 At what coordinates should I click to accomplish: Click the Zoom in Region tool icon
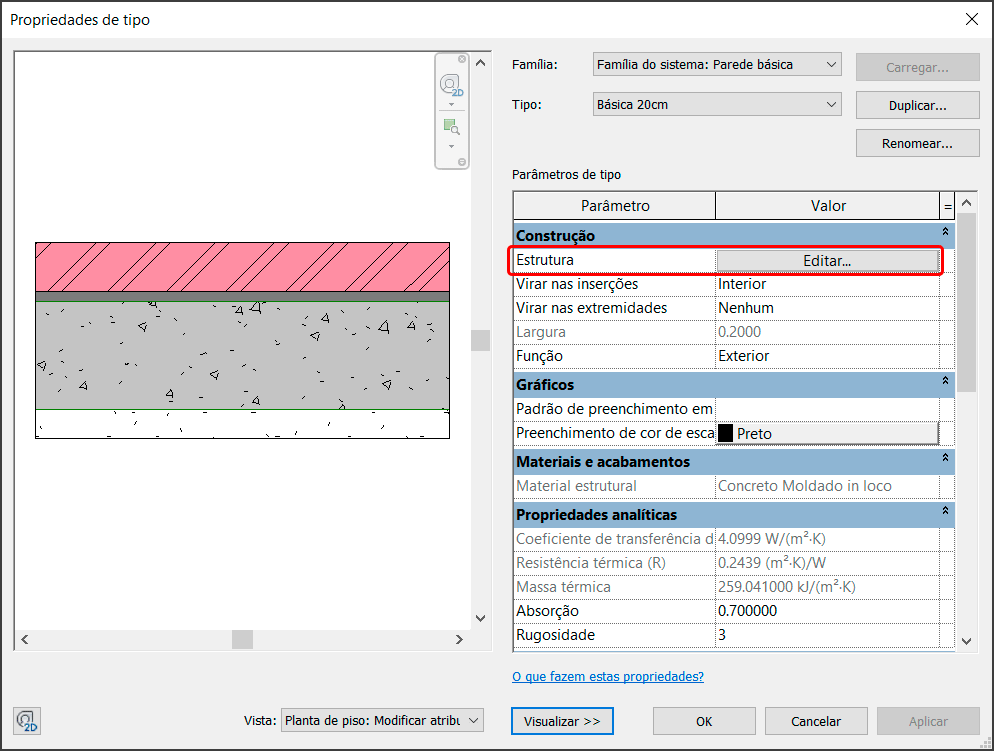(451, 127)
